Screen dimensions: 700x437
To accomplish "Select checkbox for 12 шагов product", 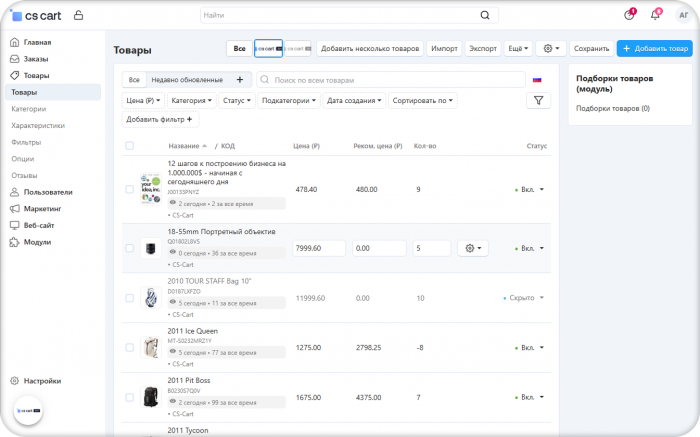I will click(x=129, y=189).
